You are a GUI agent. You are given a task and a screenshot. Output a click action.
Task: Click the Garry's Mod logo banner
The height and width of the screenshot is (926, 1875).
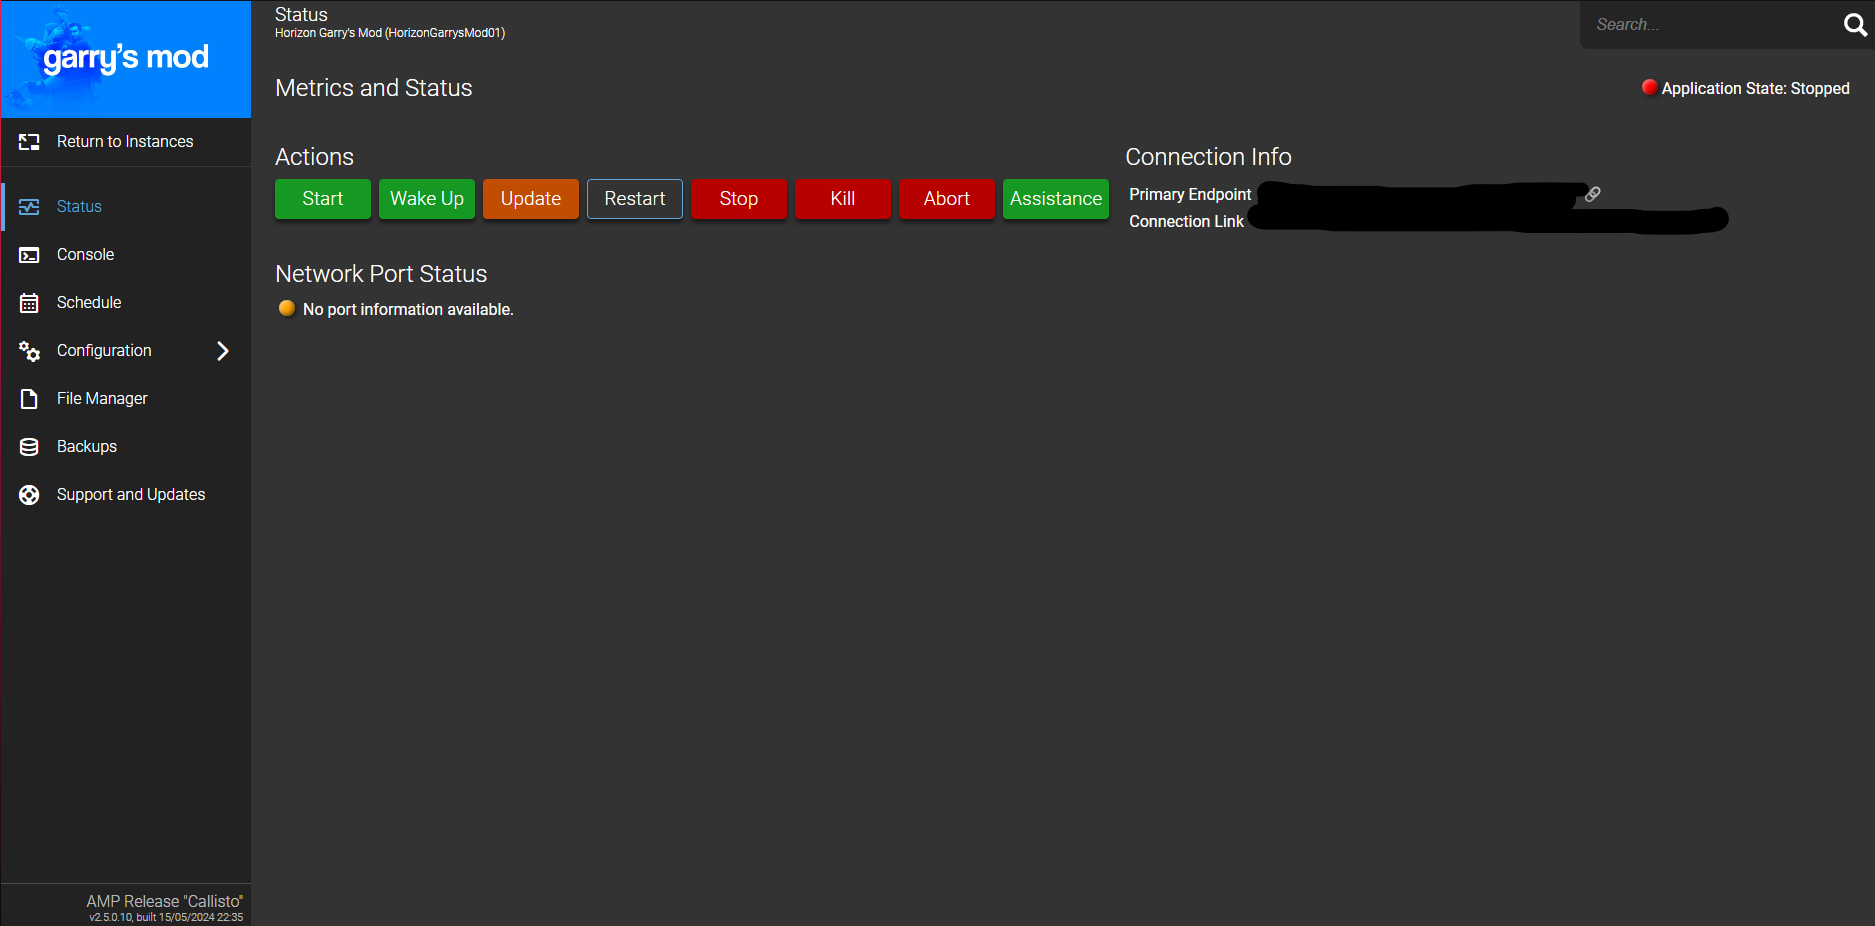pos(126,59)
